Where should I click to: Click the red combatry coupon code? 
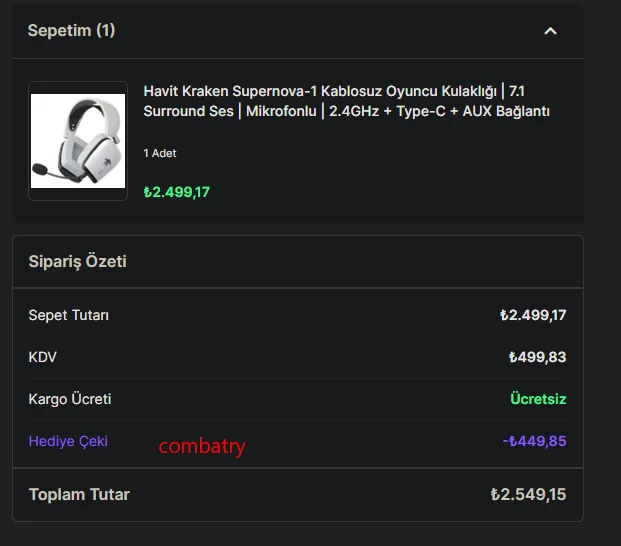click(201, 446)
